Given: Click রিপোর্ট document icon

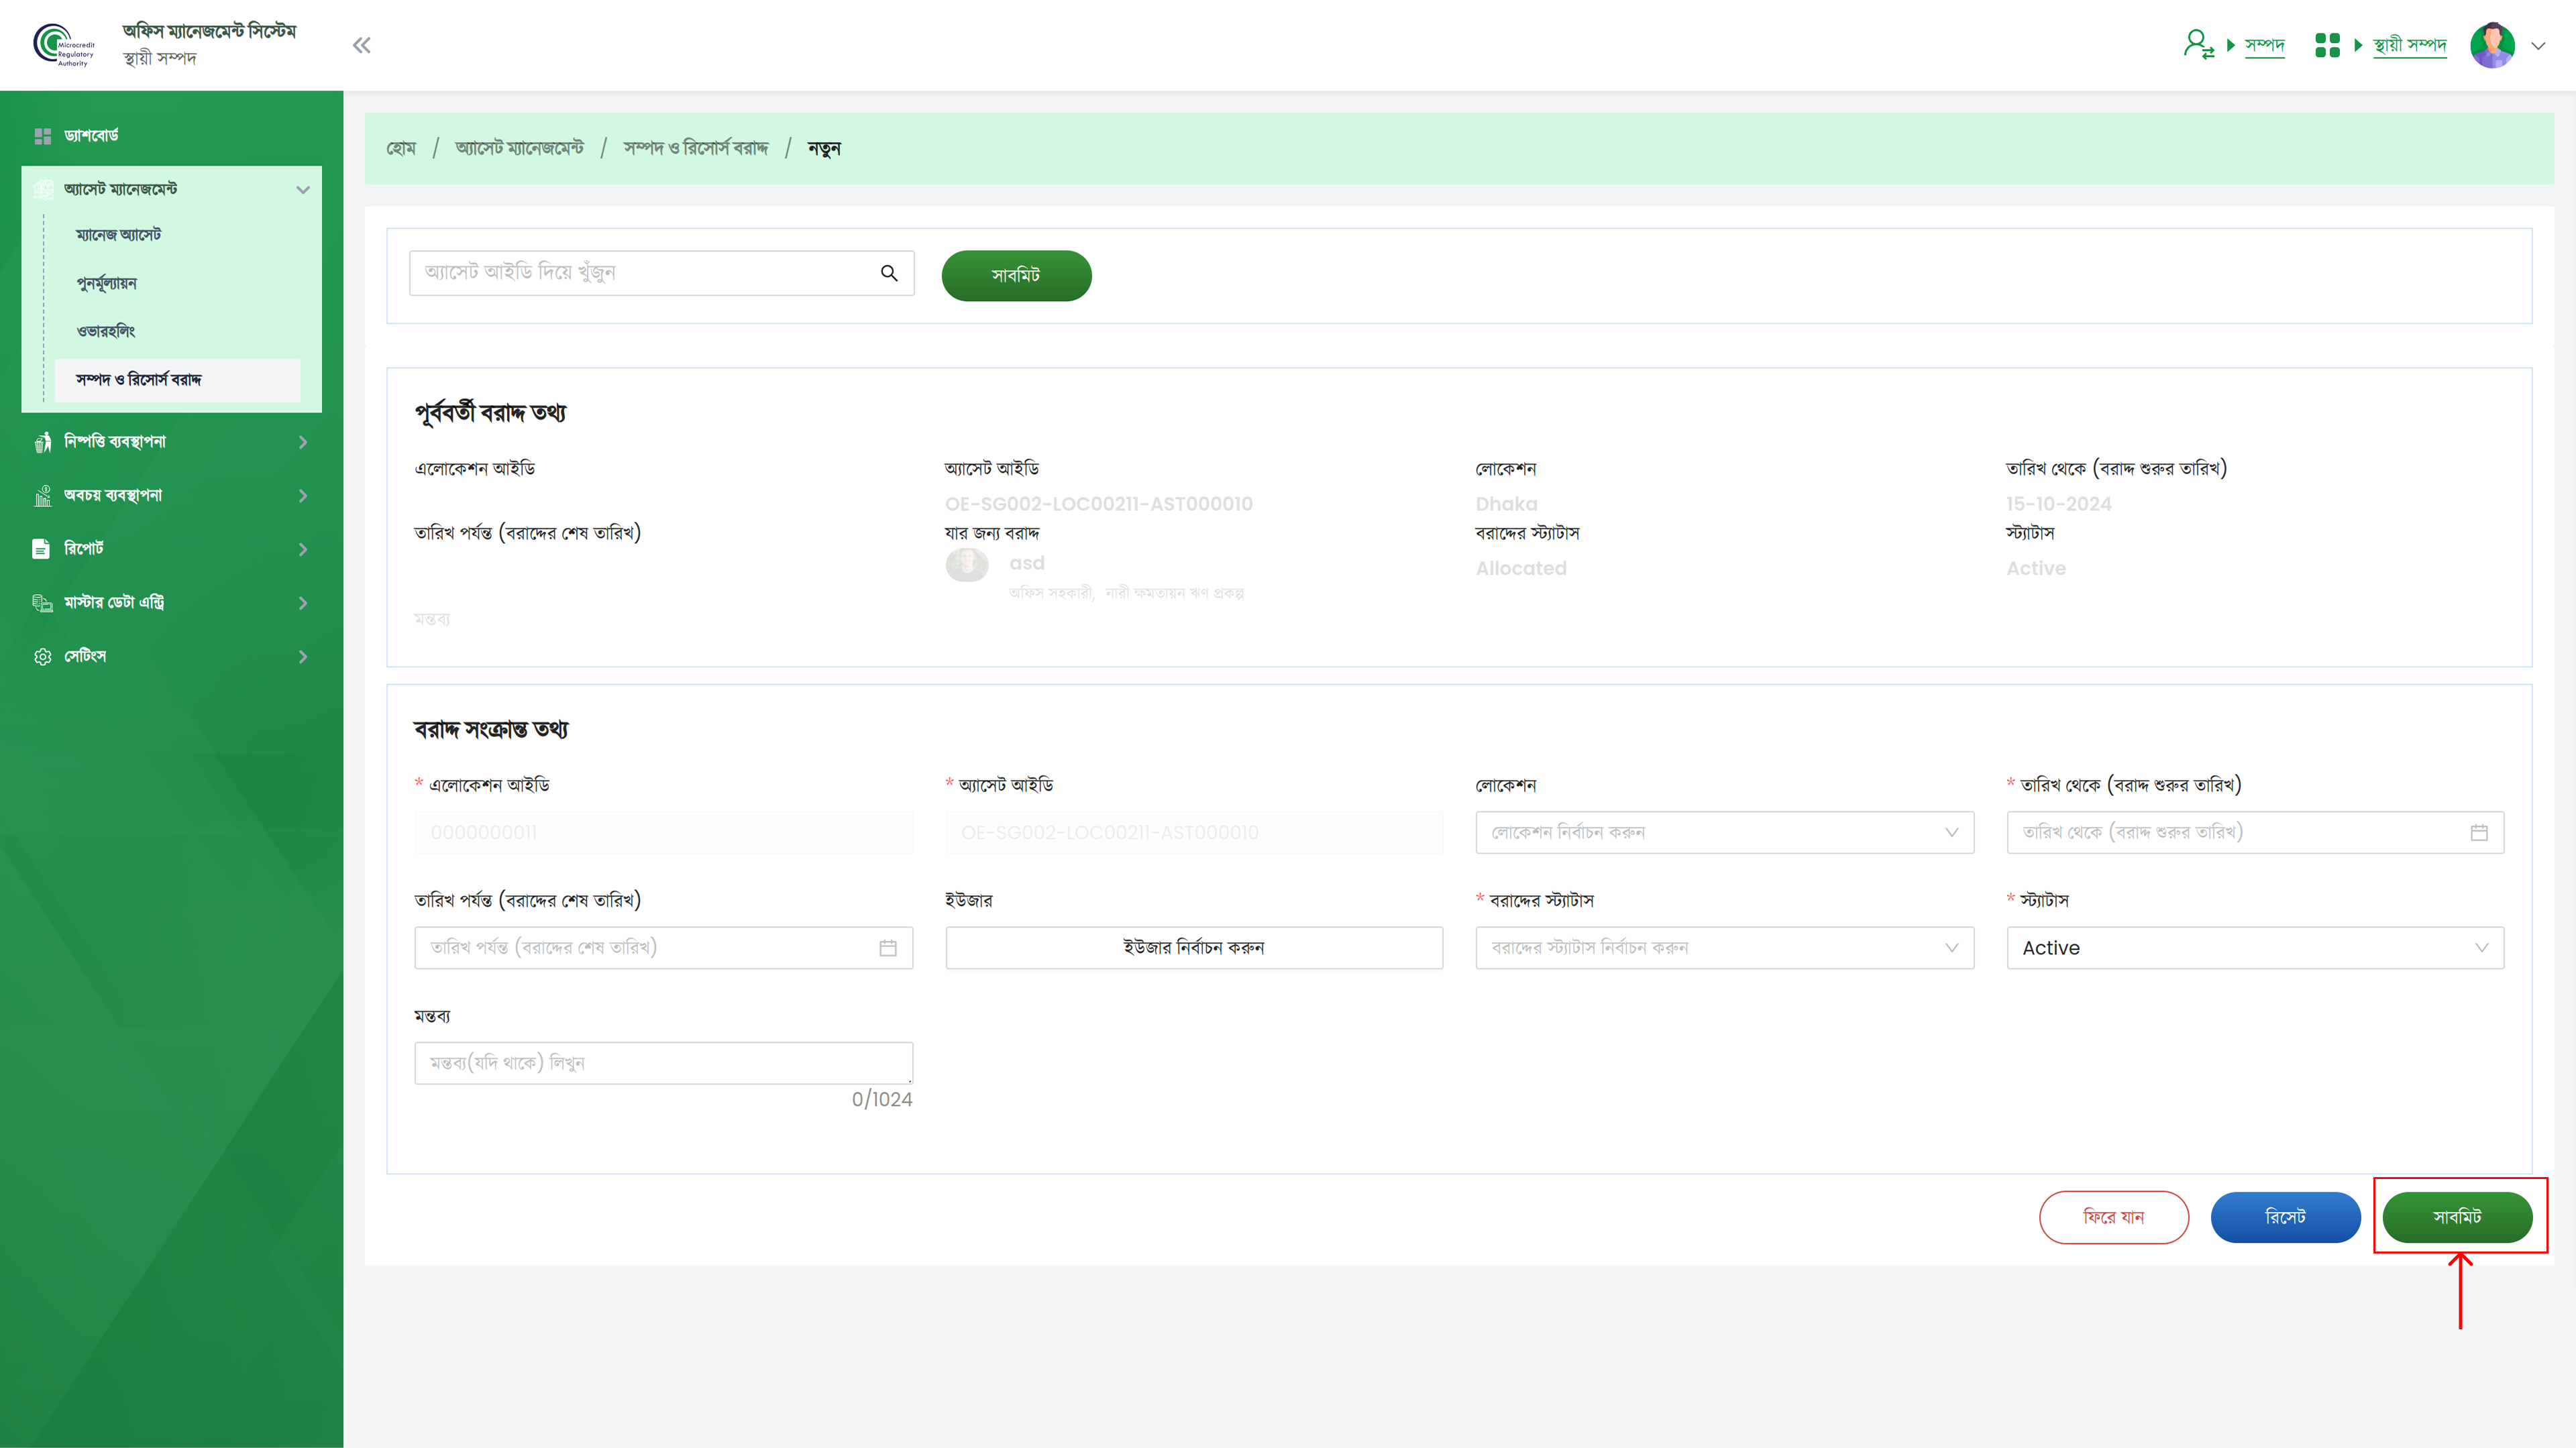Looking at the screenshot, I should [41, 549].
